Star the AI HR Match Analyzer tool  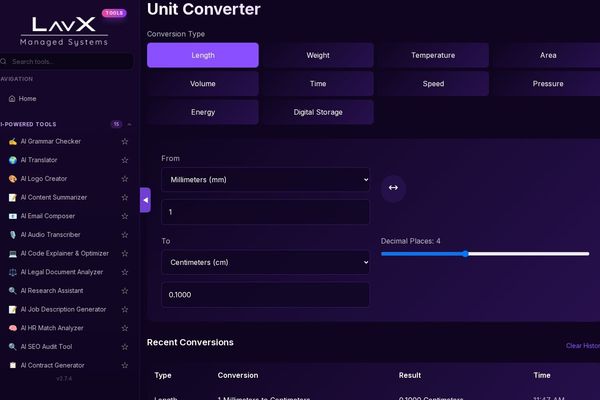click(125, 328)
